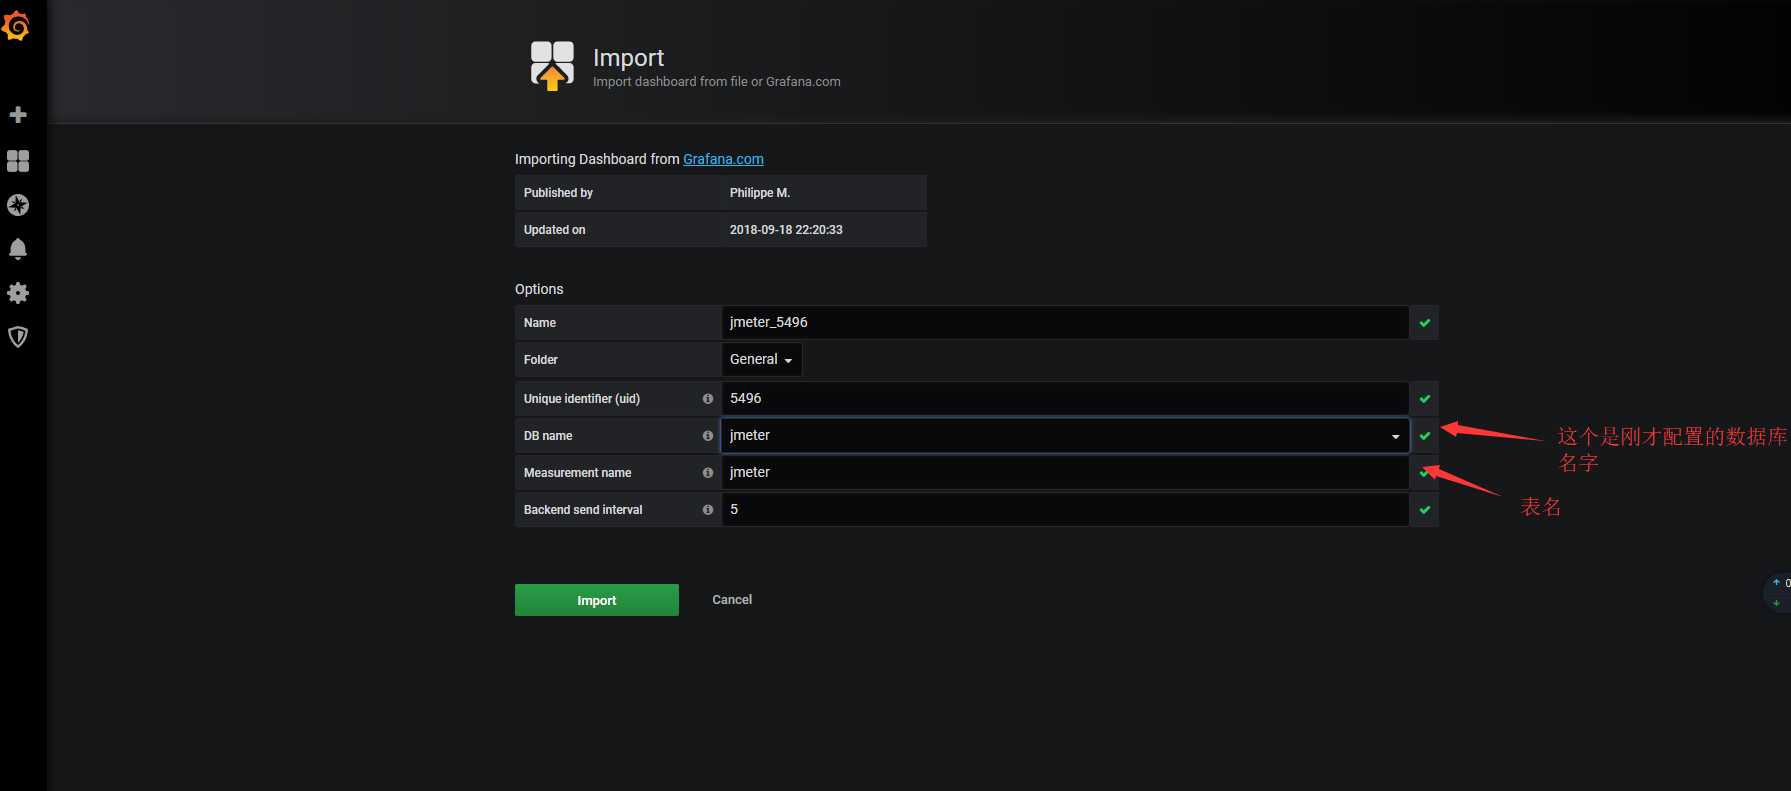Open Configuration gear icon in sidebar
The height and width of the screenshot is (791, 1791).
click(x=18, y=293)
